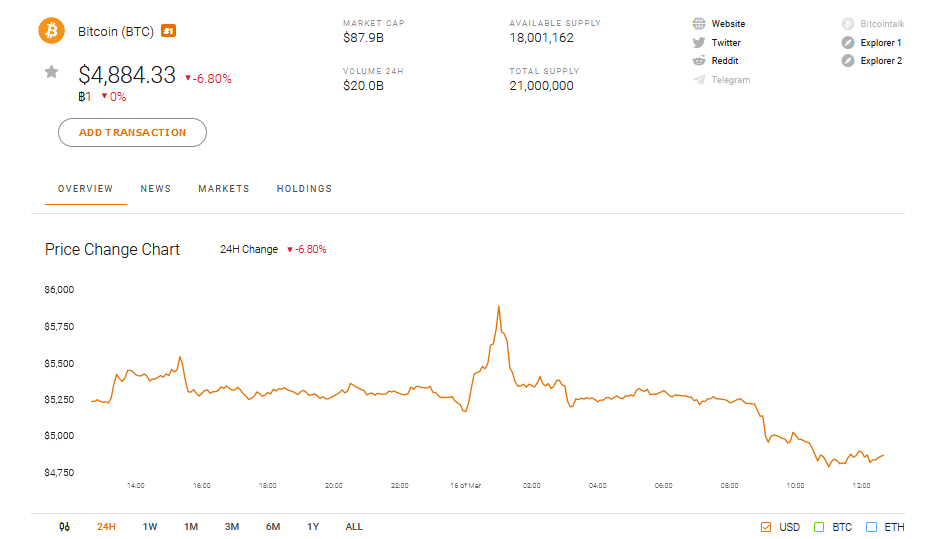Click the Bitcointalk icon

click(848, 24)
